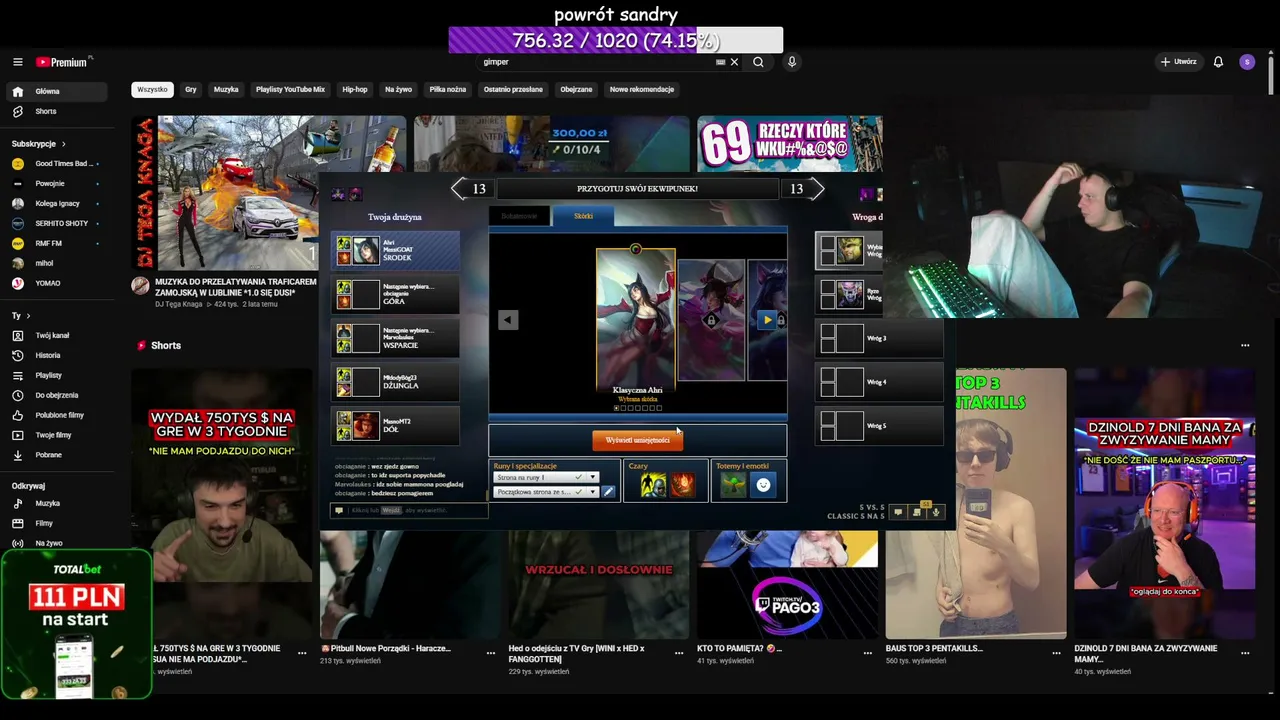Viewport: 1280px width, 720px height.
Task: Click the Utwórz create button
Action: [x=1178, y=62]
